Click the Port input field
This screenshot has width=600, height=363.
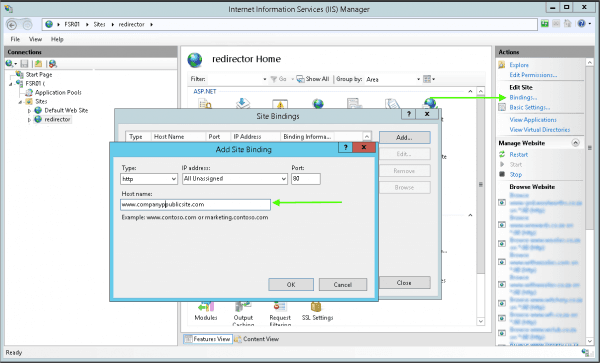pyautogui.click(x=306, y=179)
